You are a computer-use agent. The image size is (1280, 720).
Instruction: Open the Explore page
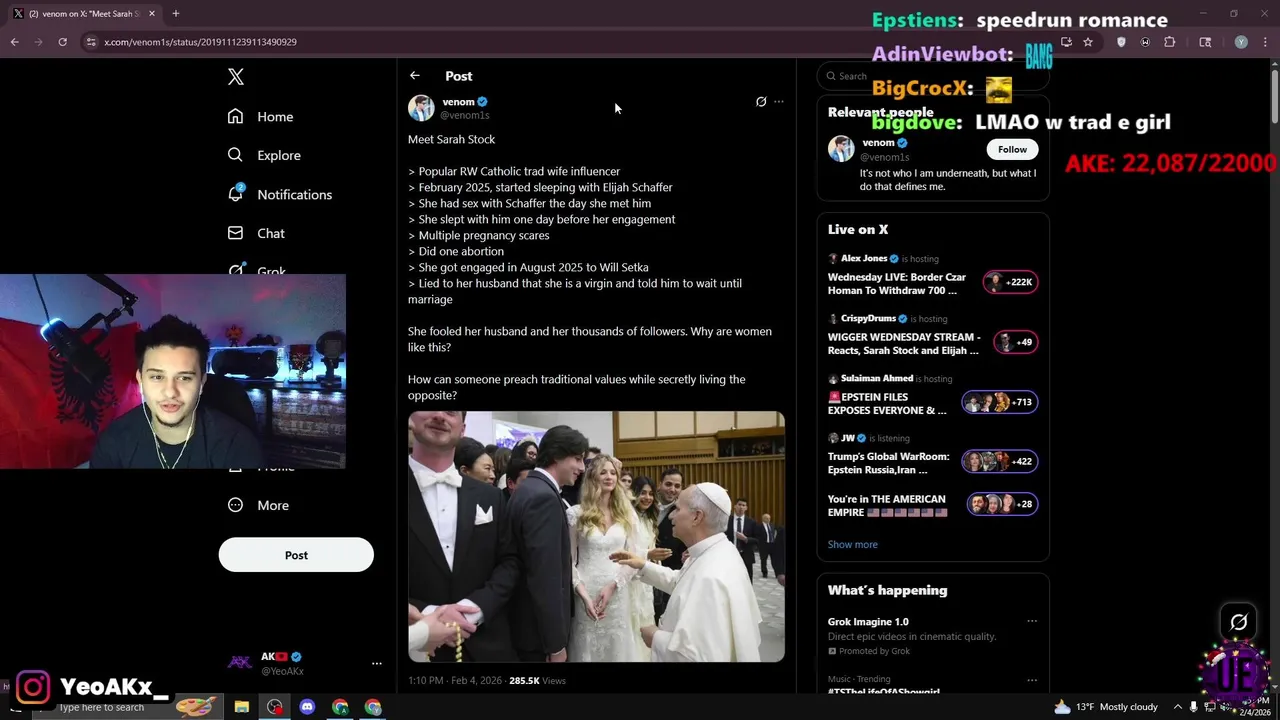[x=264, y=155]
